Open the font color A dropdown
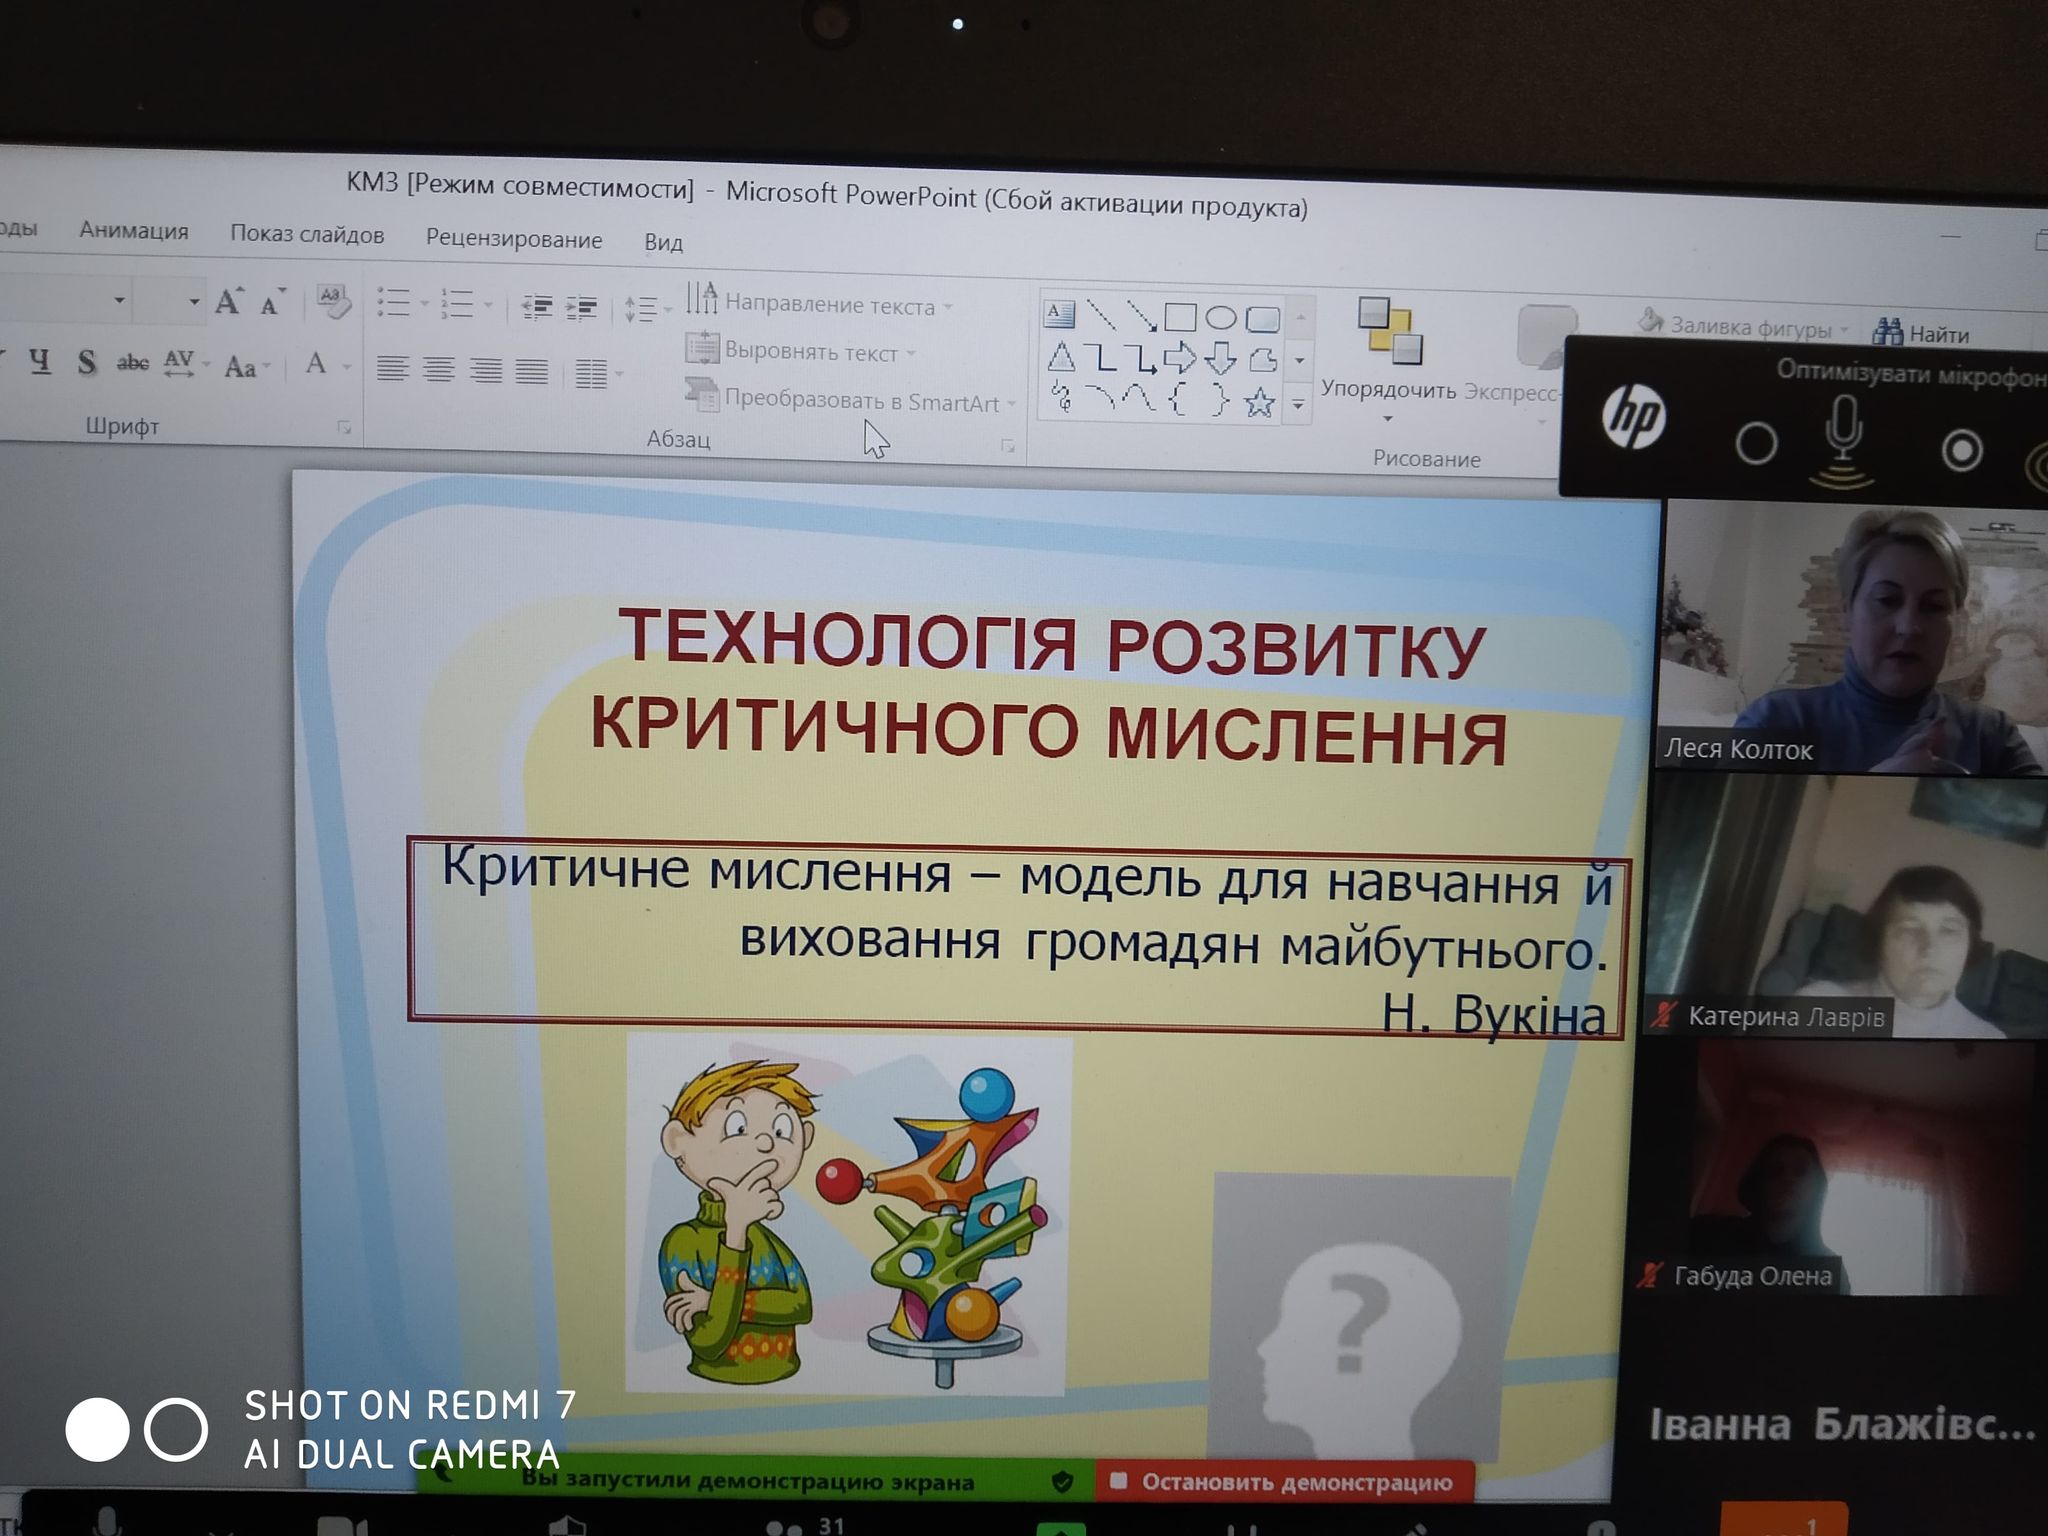Viewport: 2048px width, 1536px height. point(346,367)
